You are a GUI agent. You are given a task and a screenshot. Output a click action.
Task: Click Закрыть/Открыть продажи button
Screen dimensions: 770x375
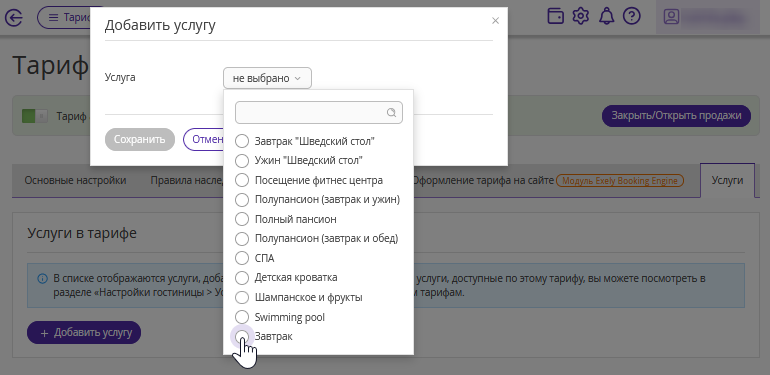(676, 116)
